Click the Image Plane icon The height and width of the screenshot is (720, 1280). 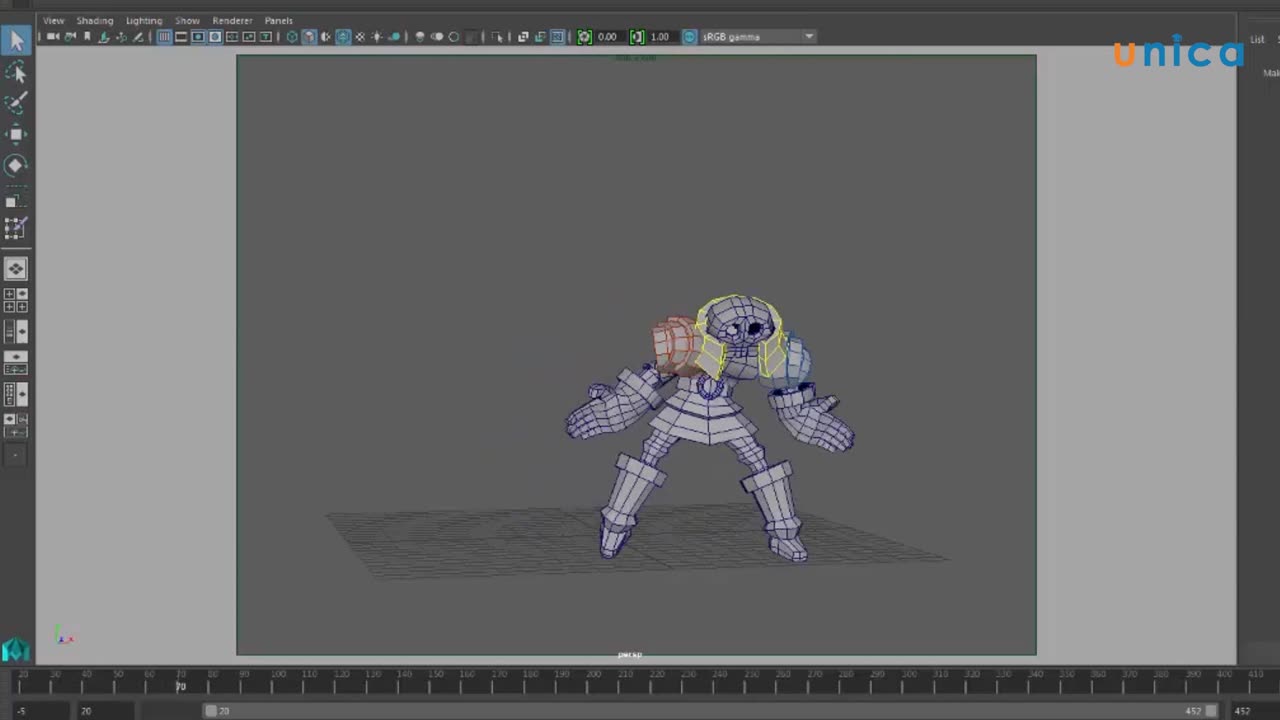[x=103, y=37]
